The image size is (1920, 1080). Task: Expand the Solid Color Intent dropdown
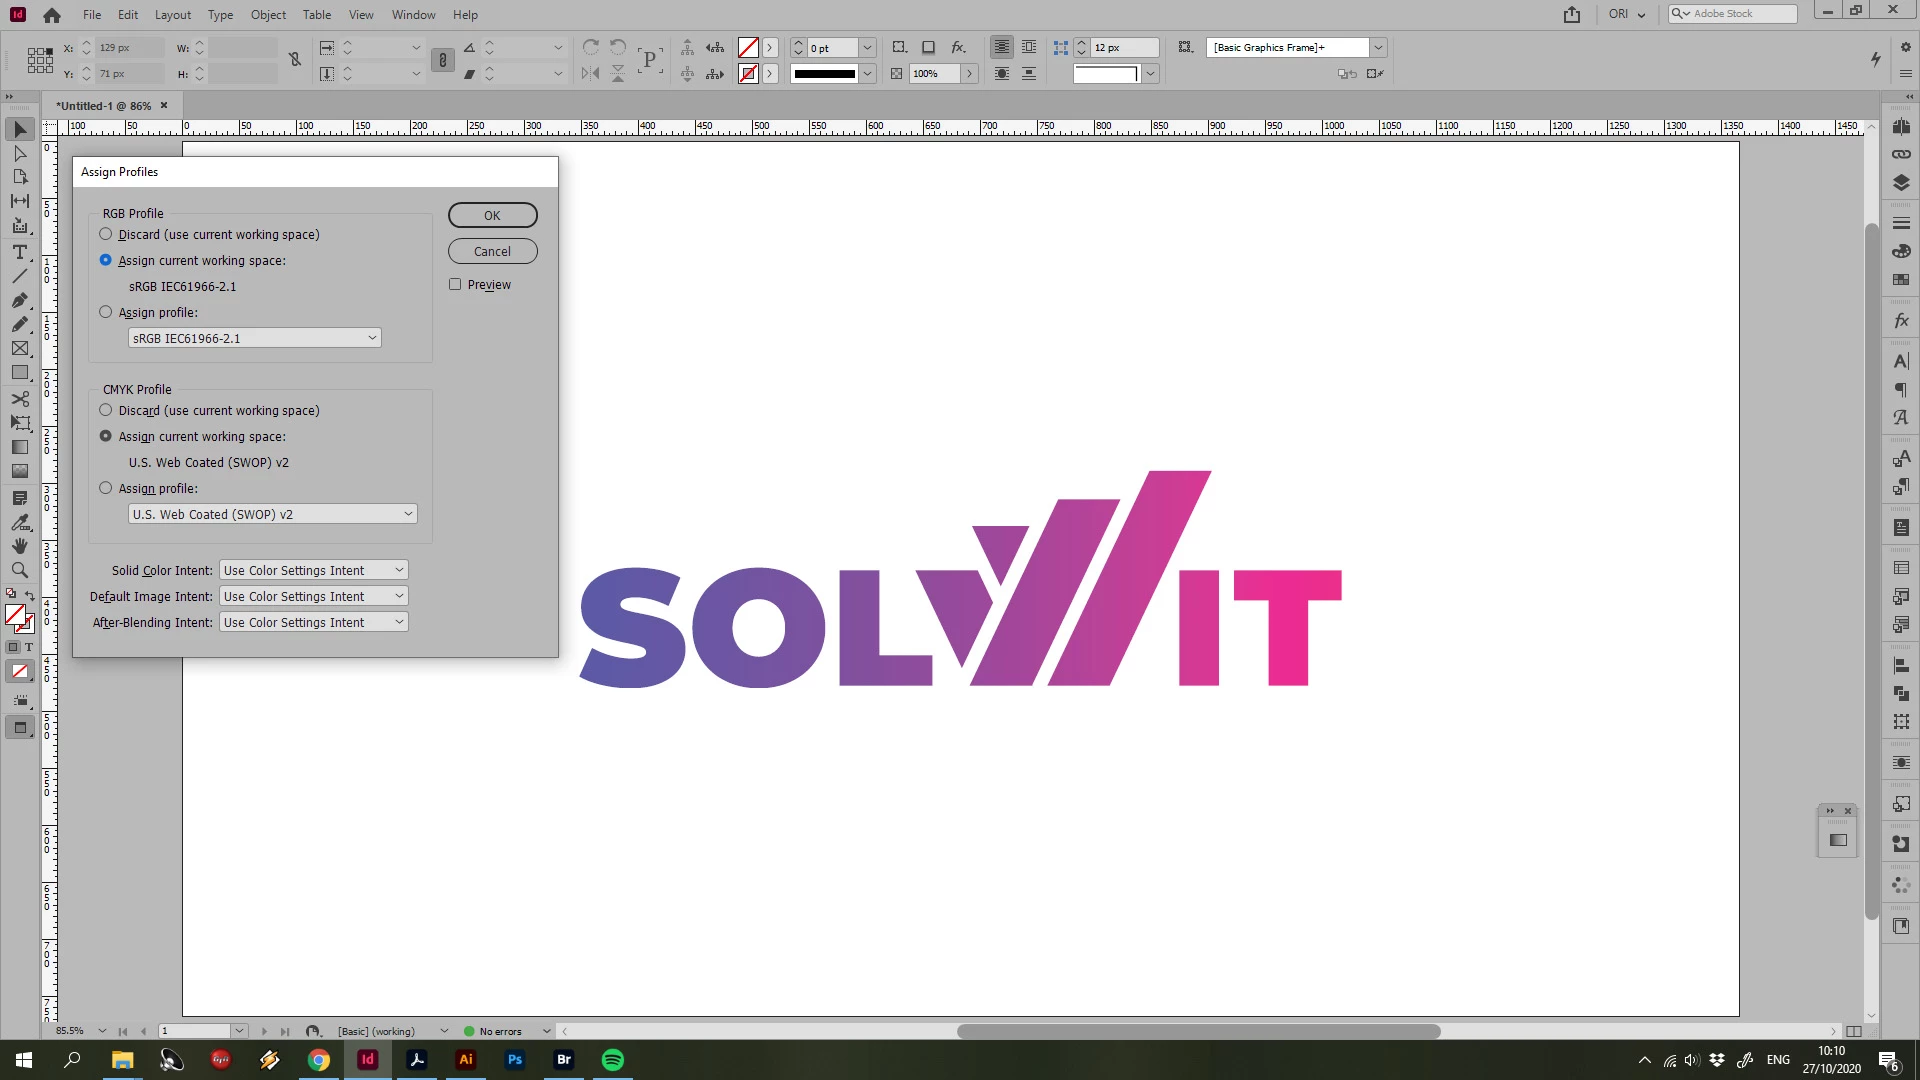(313, 570)
